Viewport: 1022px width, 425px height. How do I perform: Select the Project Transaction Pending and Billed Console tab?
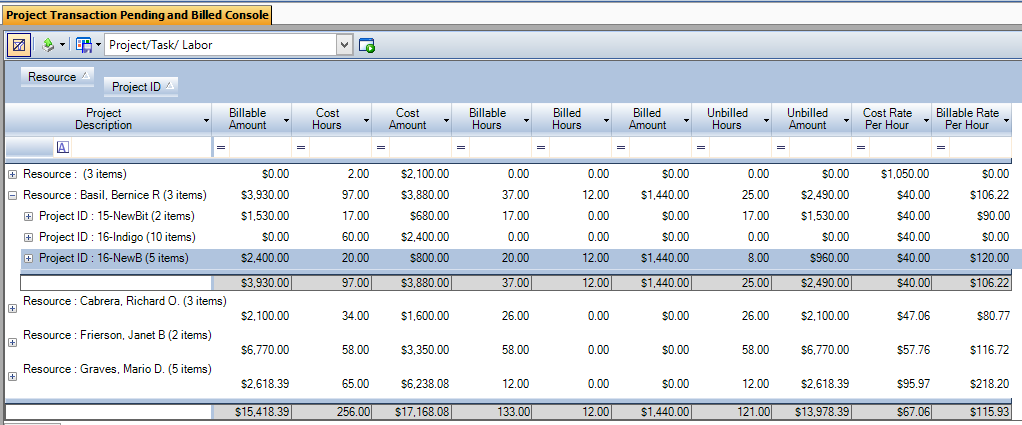coord(136,14)
